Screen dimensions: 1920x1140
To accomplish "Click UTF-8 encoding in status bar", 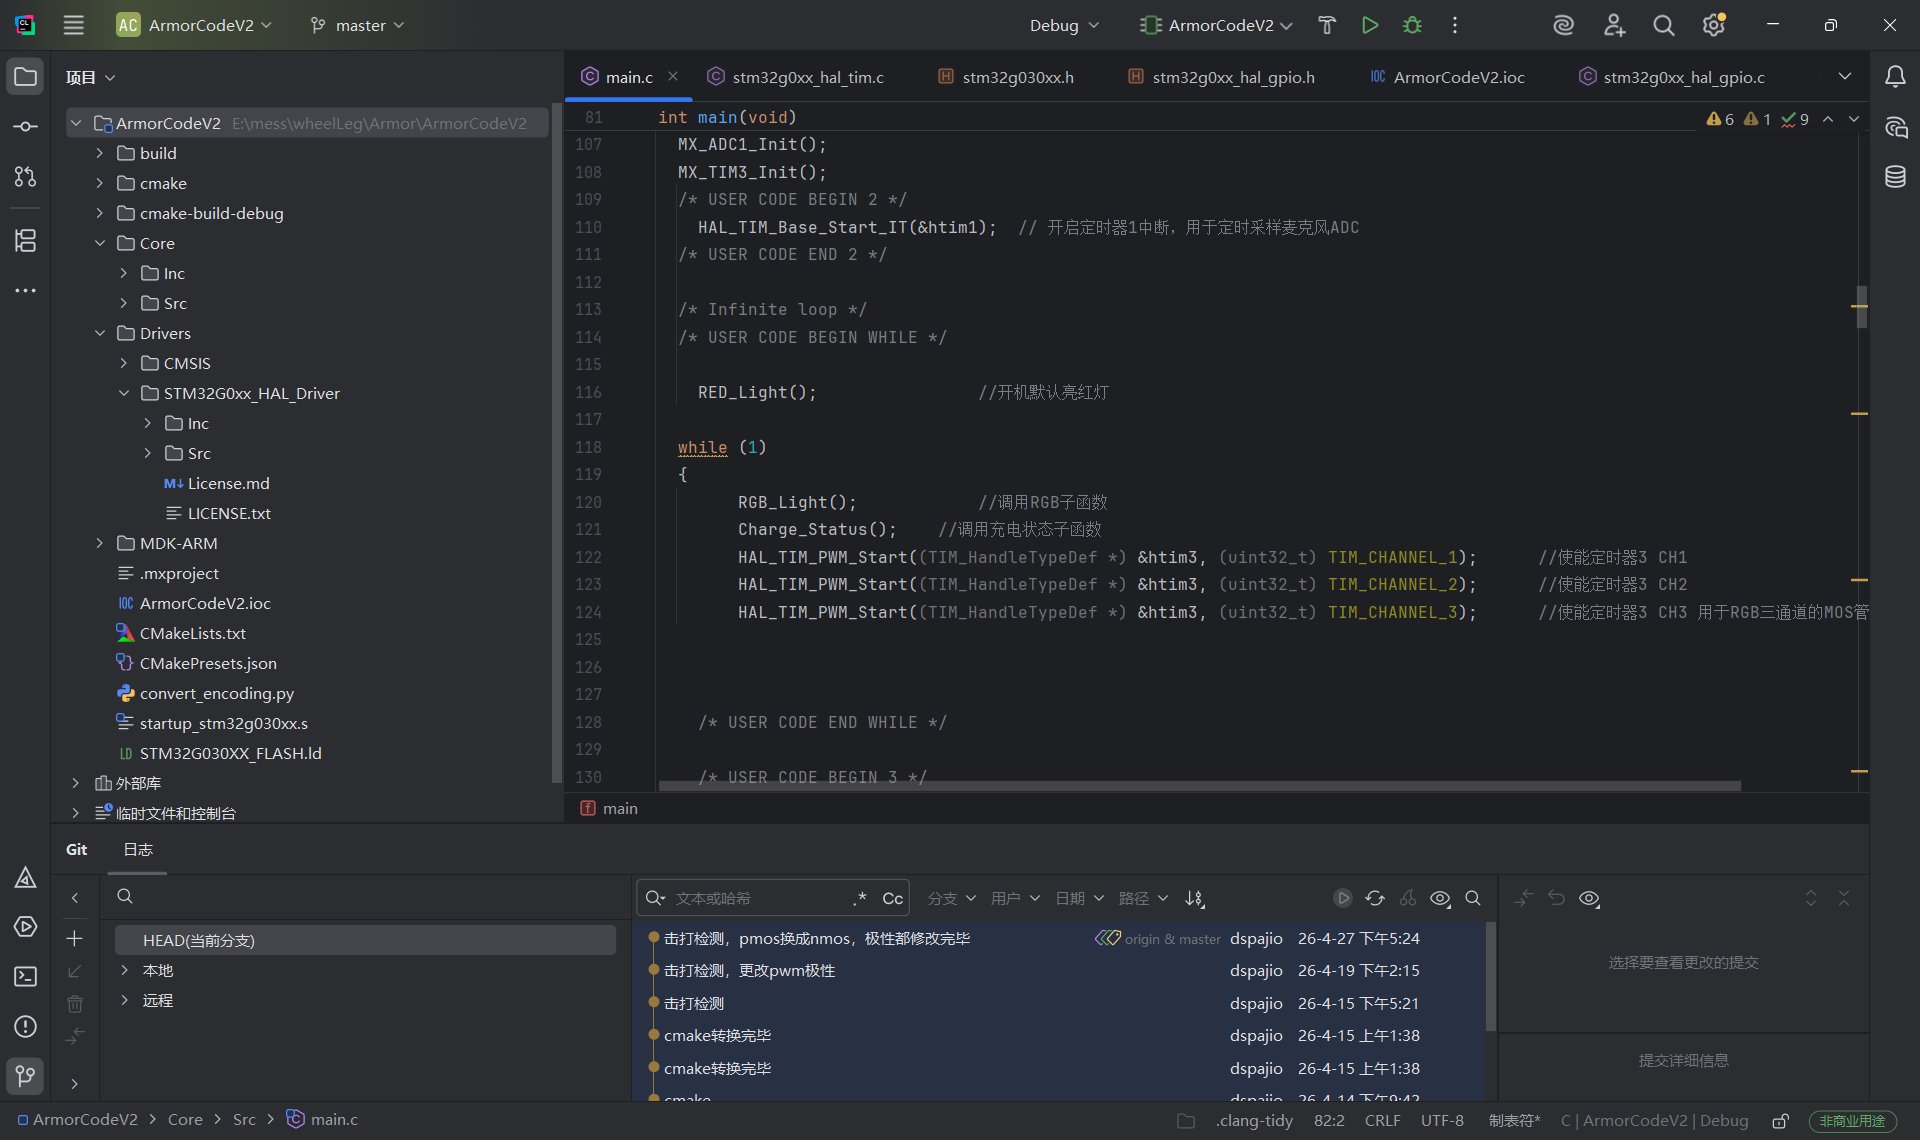I will [x=1442, y=1120].
